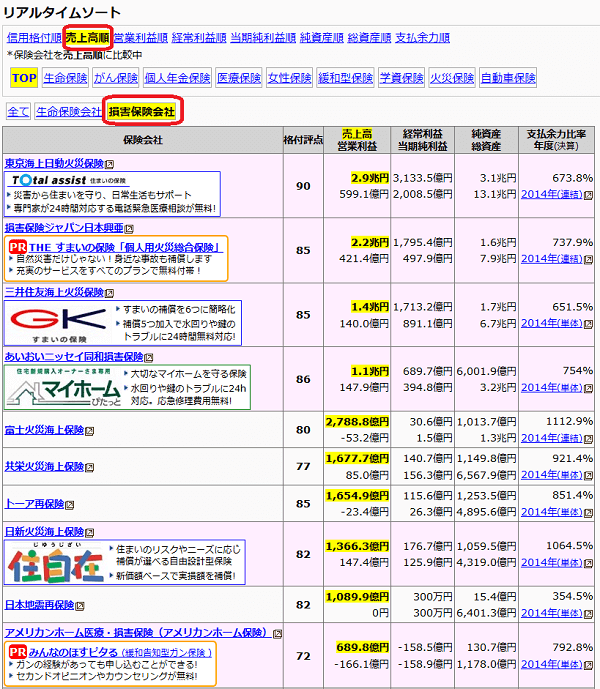
Task: Open 火災保険 category
Action: 452,78
